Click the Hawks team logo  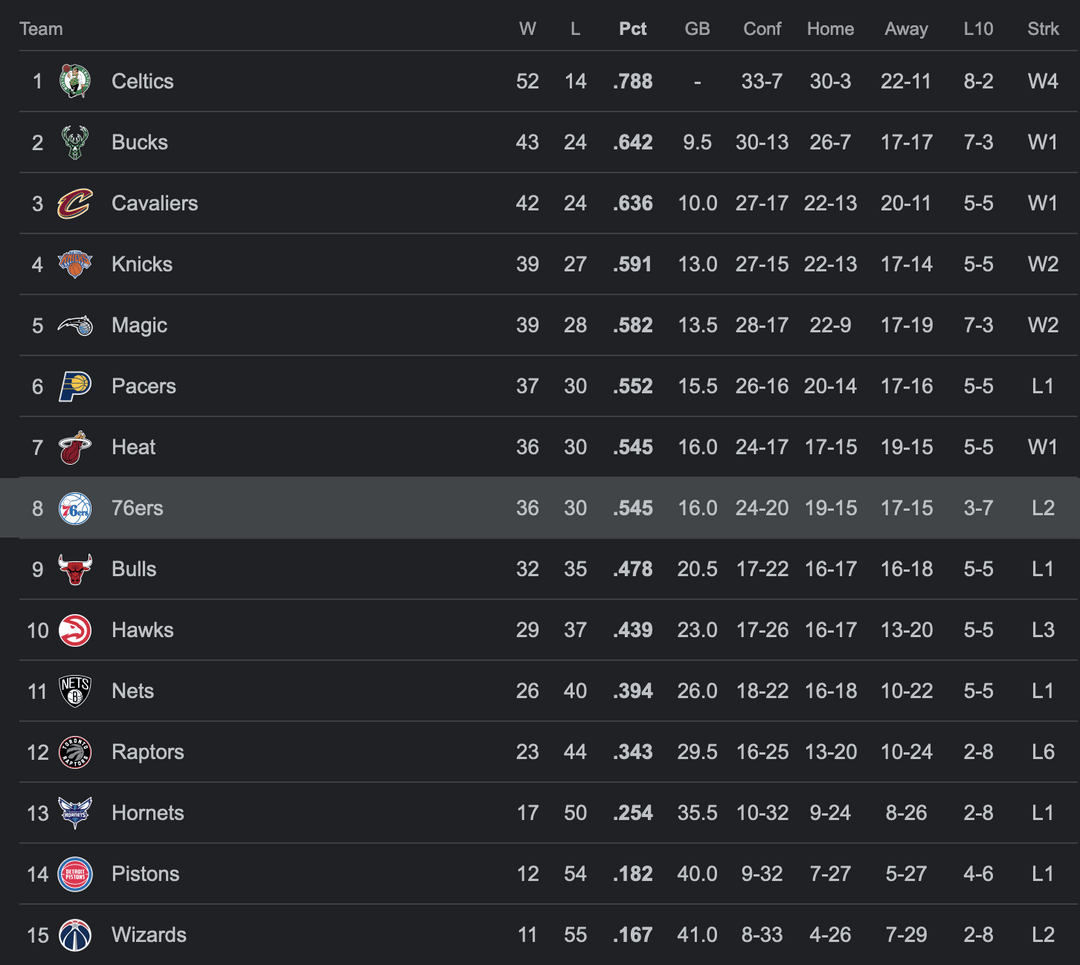coord(75,630)
